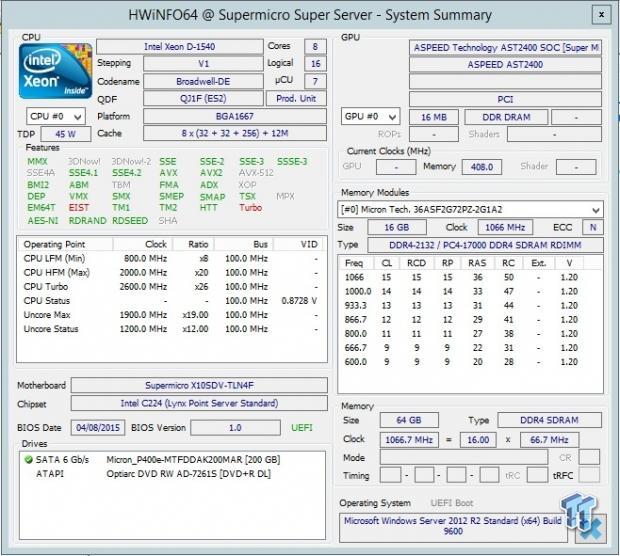Click the RDSEED feature label

pos(130,221)
